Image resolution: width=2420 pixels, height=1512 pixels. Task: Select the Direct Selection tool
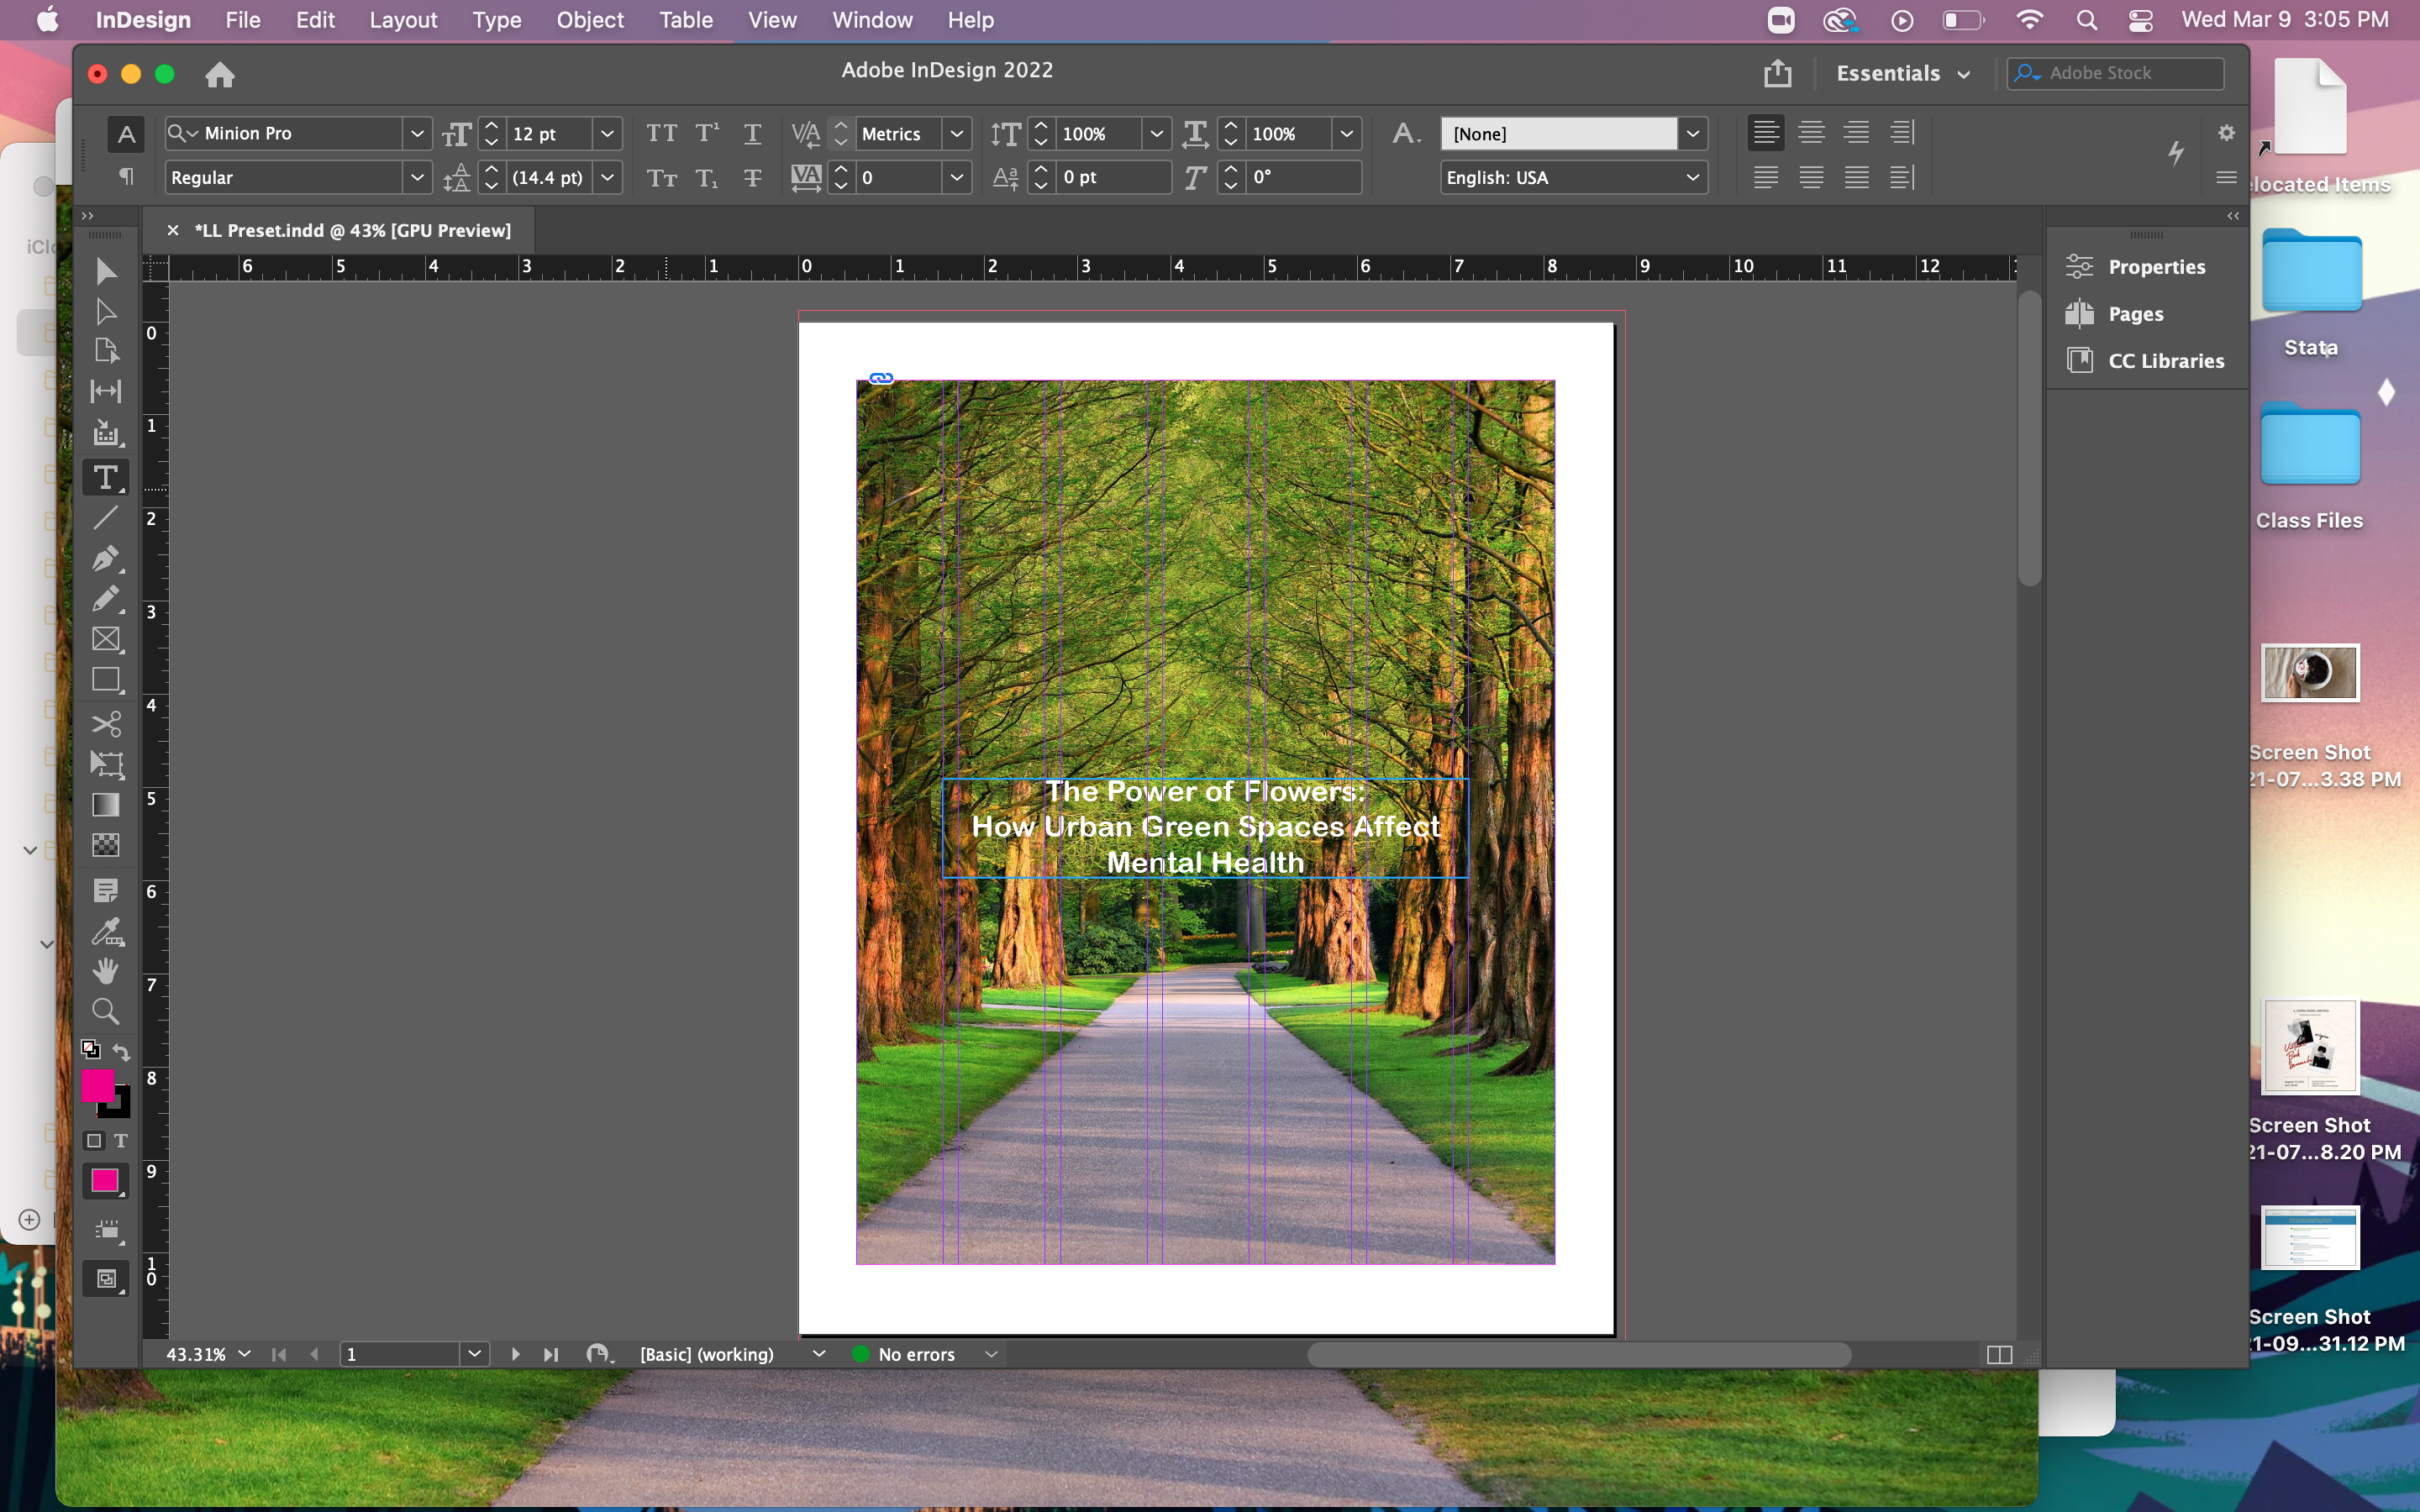(x=105, y=312)
